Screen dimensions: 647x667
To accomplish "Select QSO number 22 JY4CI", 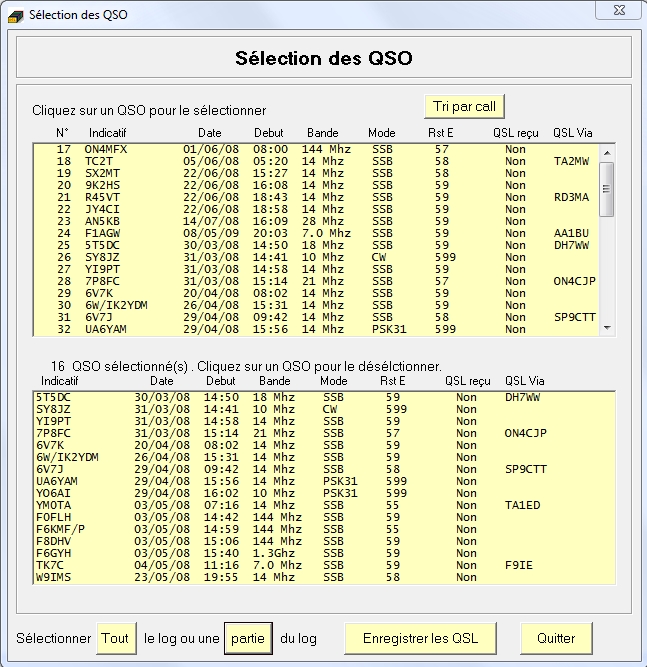I will pos(316,209).
